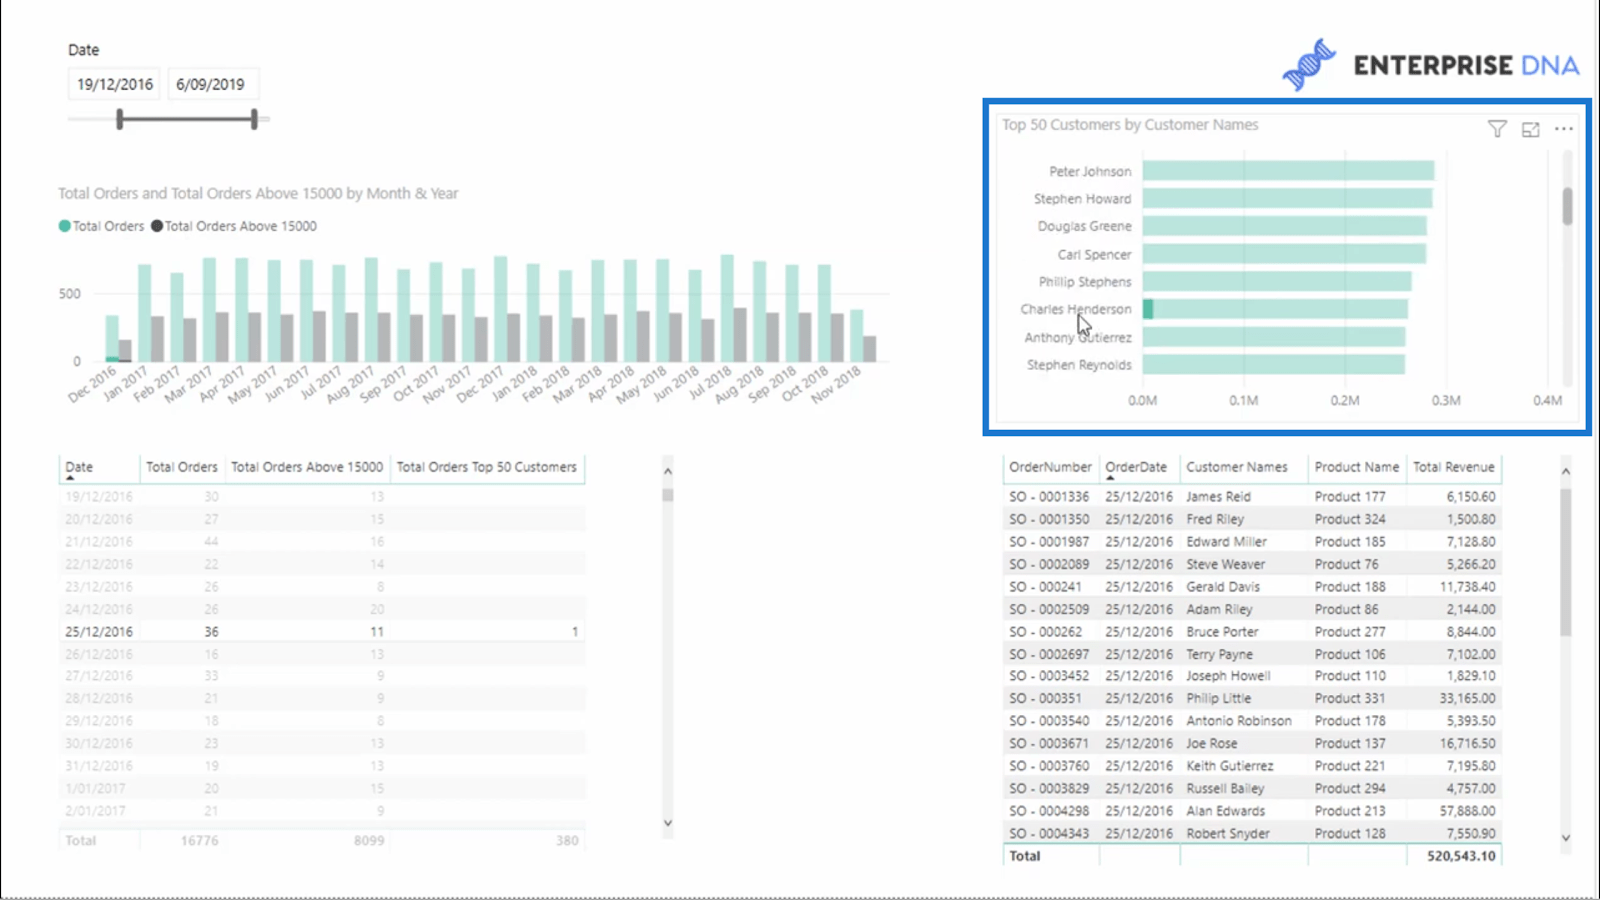This screenshot has height=900, width=1600.
Task: Click customer Robert Snyder cell
Action: pos(1228,834)
